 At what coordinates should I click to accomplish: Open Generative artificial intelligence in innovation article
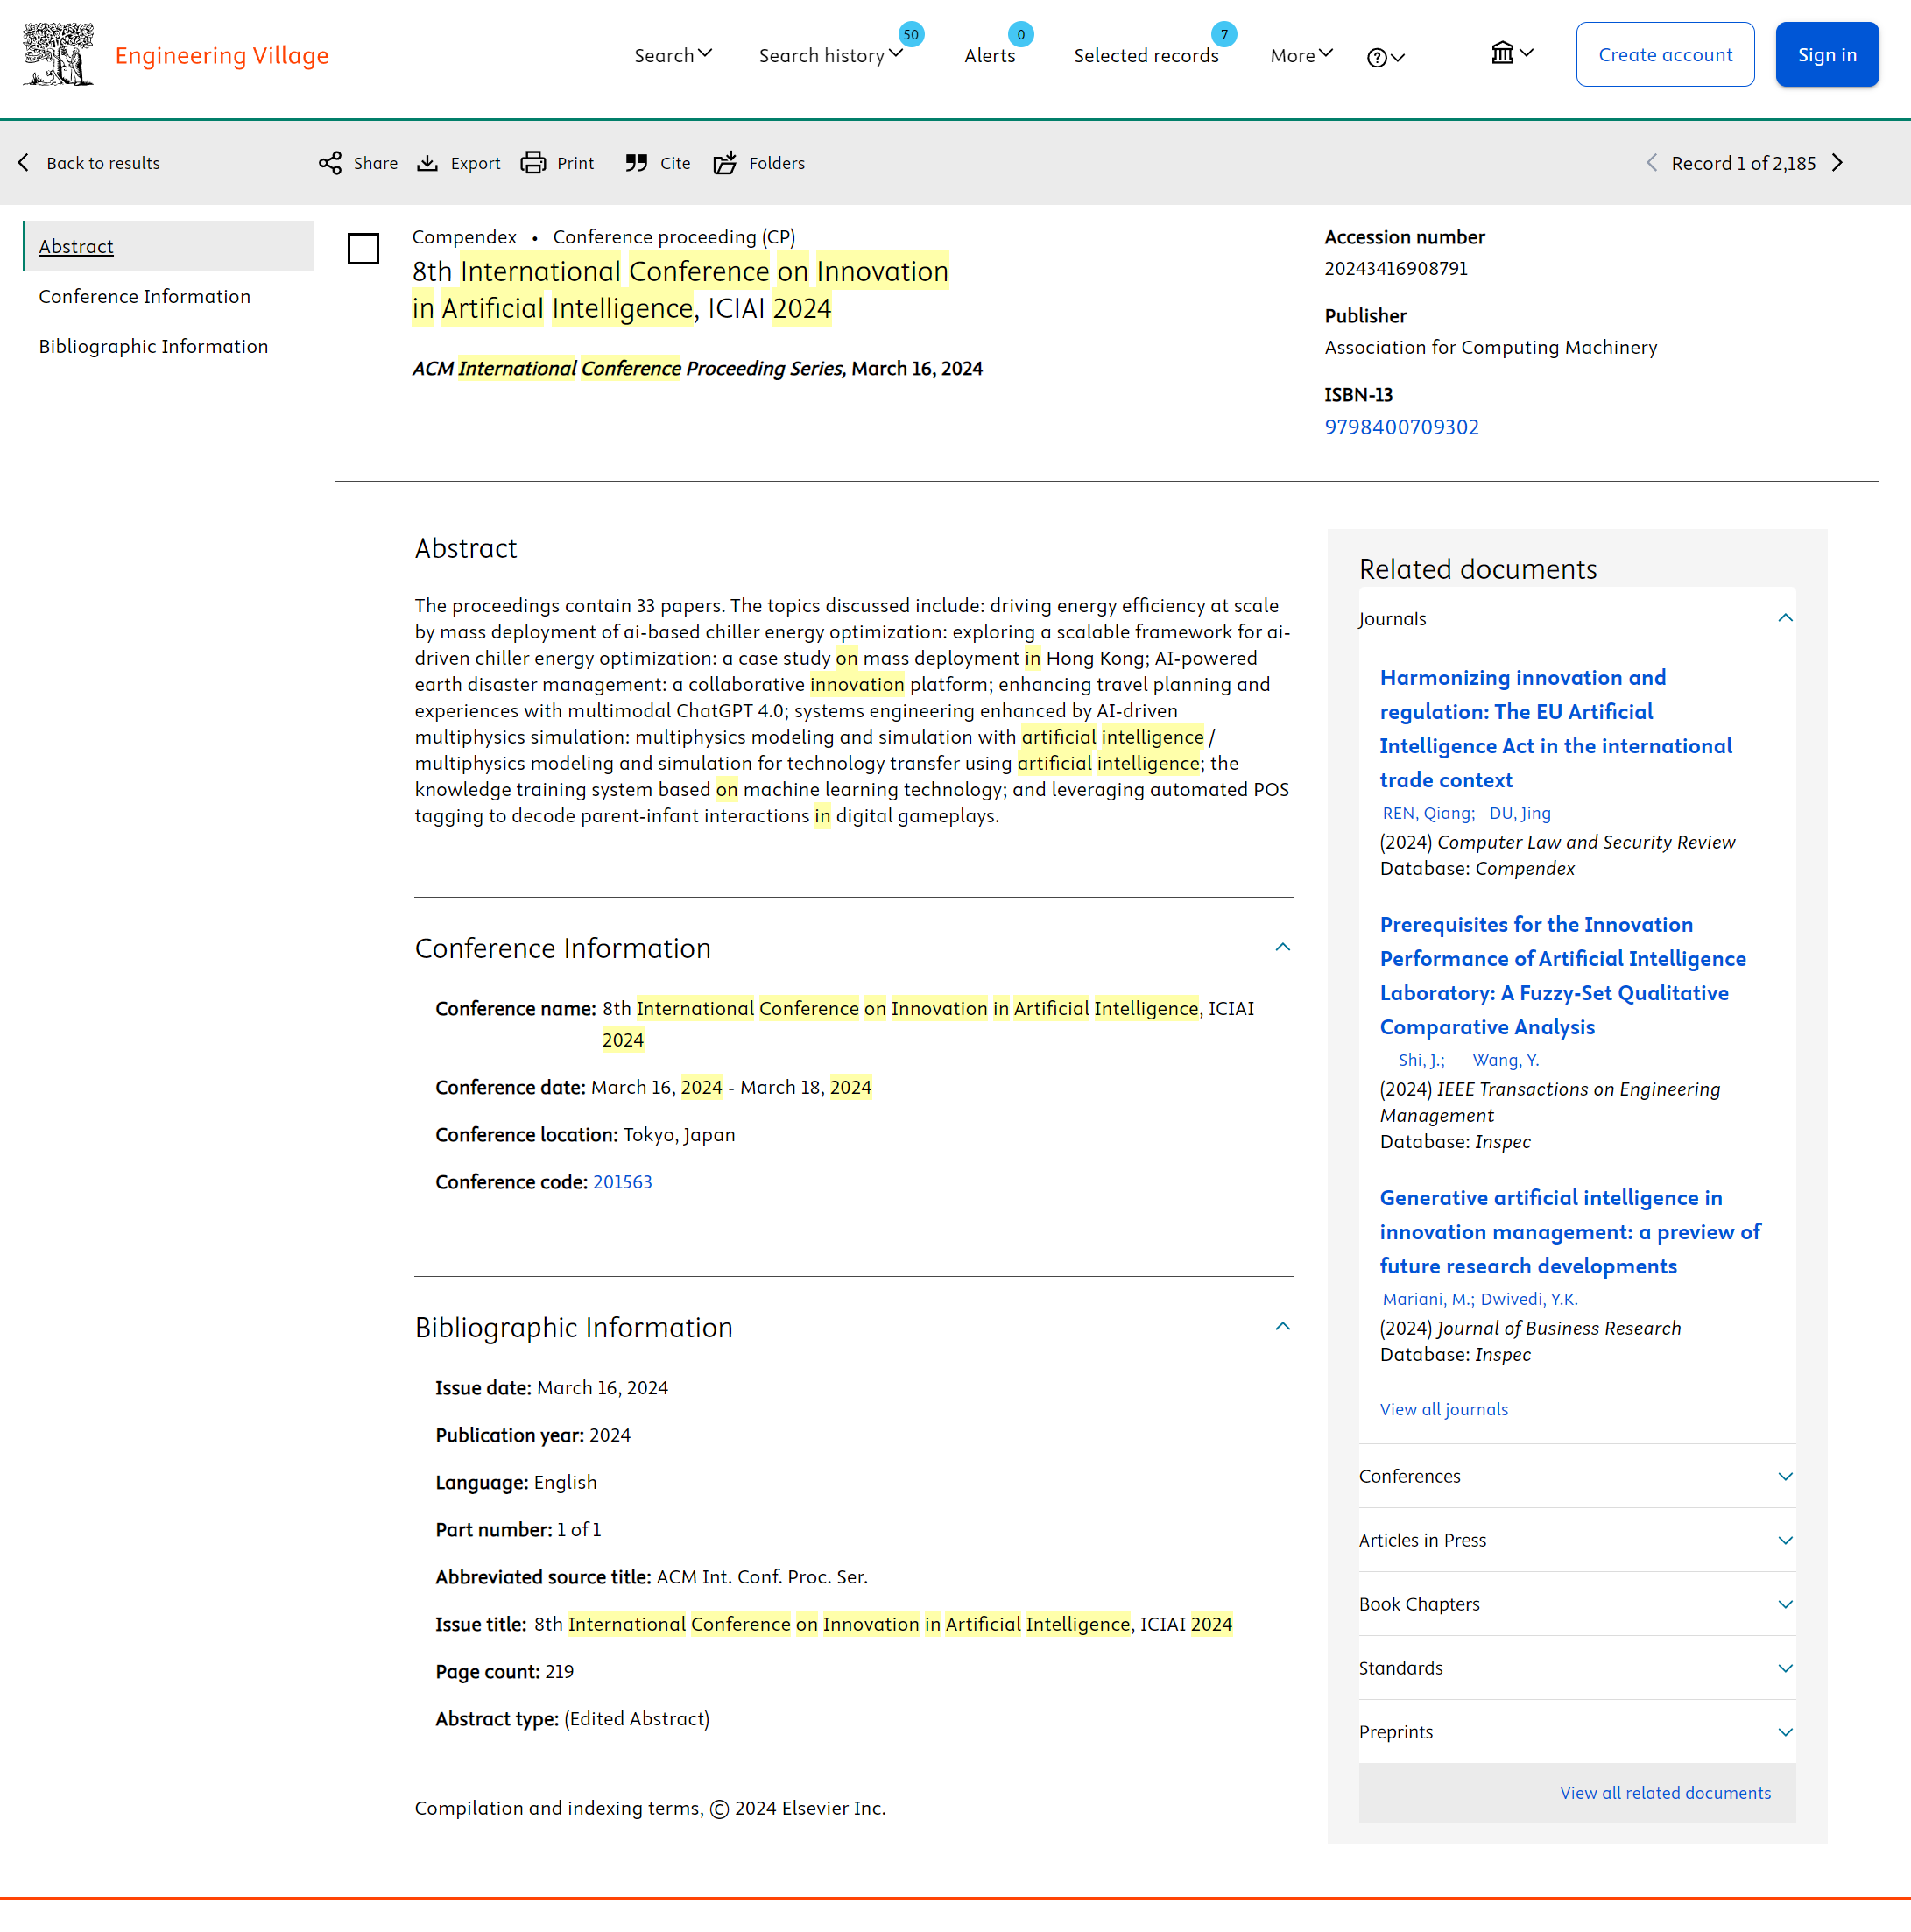pyautogui.click(x=1570, y=1231)
